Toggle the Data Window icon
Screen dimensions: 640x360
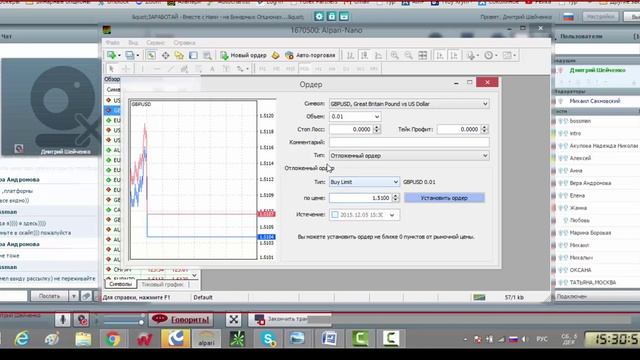click(165, 55)
